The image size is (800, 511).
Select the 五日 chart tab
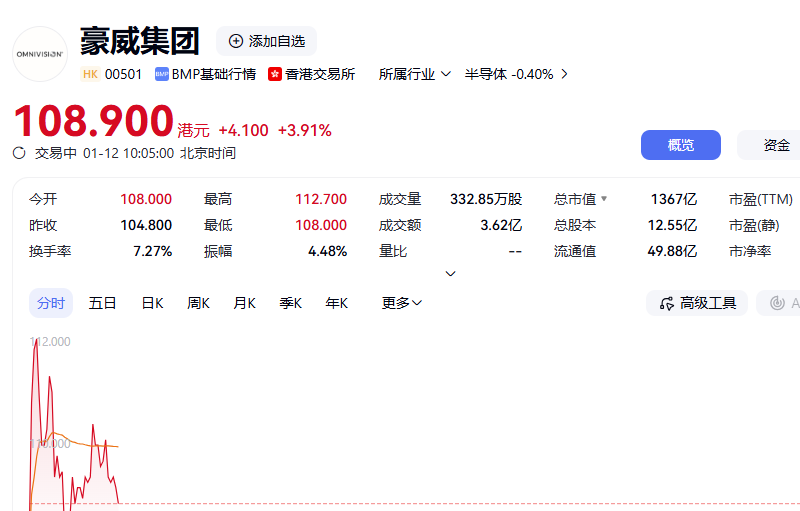[x=103, y=303]
